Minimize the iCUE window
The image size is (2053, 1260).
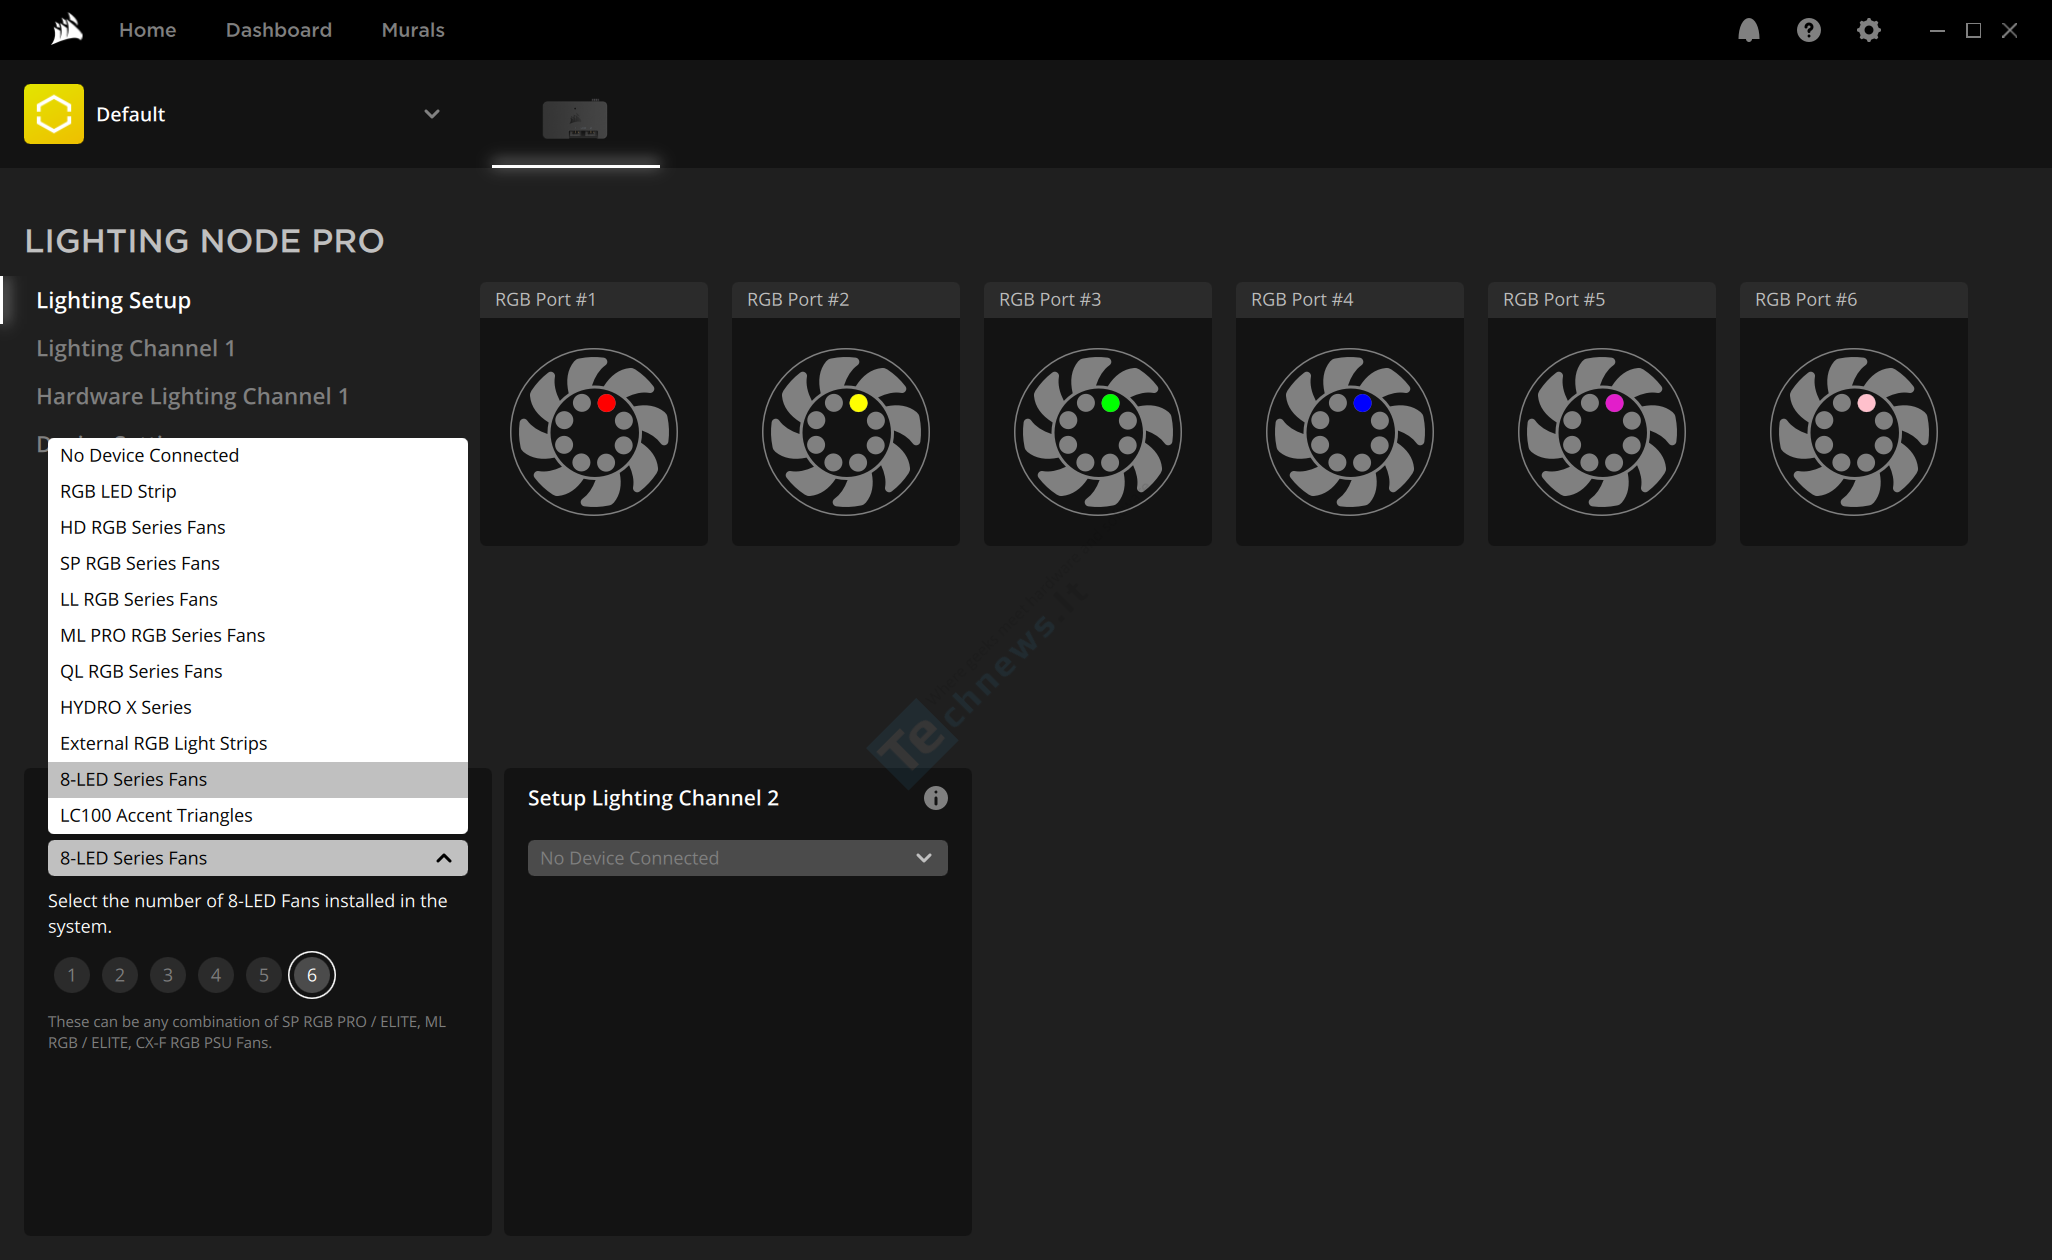[1937, 31]
